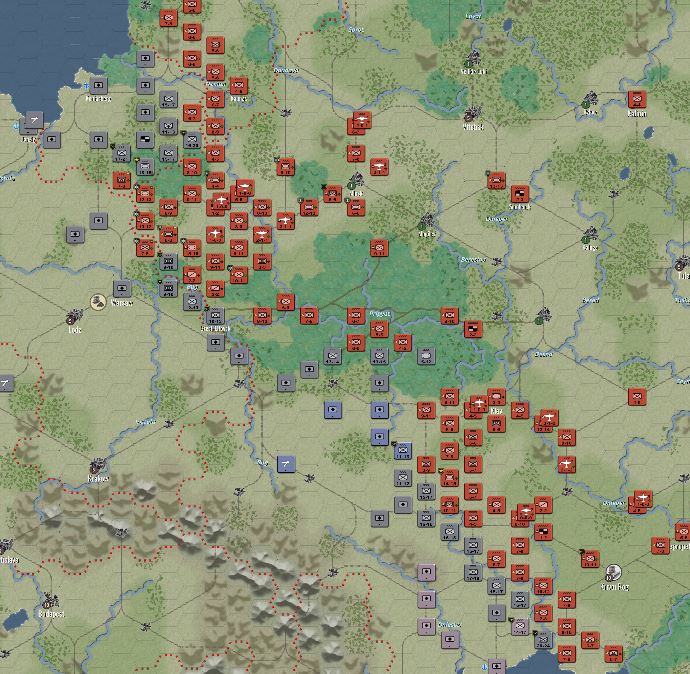The width and height of the screenshot is (690, 674).
Task: Select the red tank unit on Smolensk
Action: [520, 194]
